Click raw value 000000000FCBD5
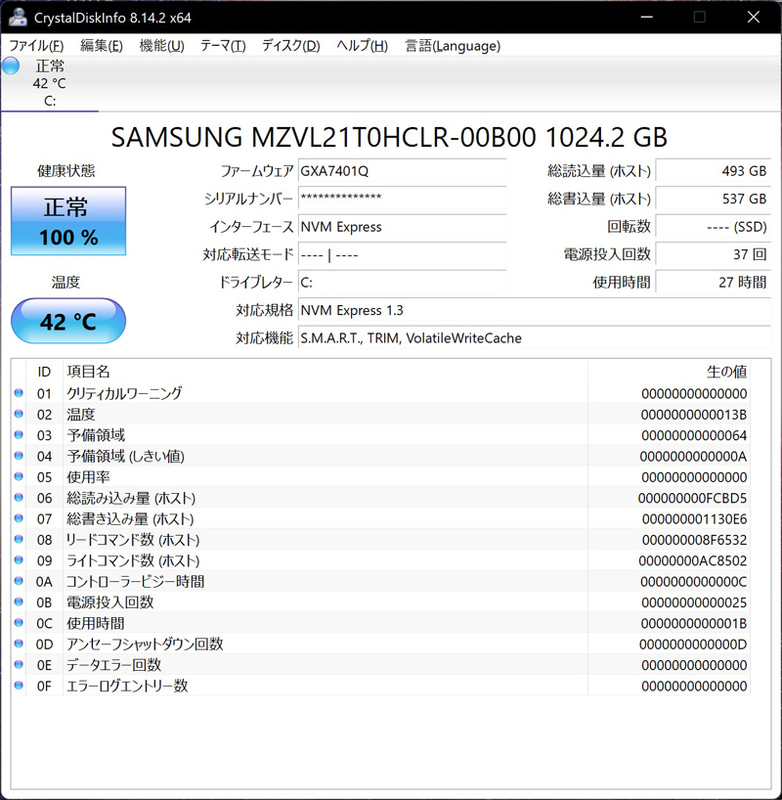This screenshot has width=782, height=800. click(x=692, y=498)
